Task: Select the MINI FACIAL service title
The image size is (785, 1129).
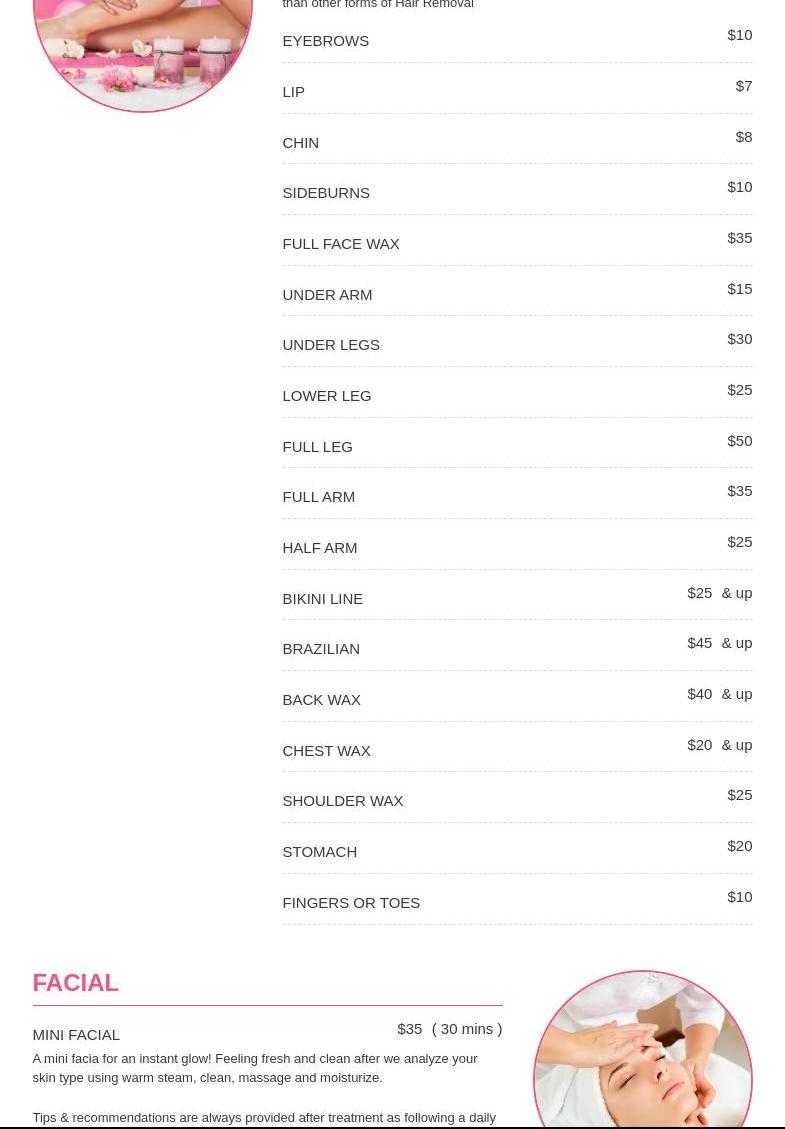Action: click(x=76, y=1035)
